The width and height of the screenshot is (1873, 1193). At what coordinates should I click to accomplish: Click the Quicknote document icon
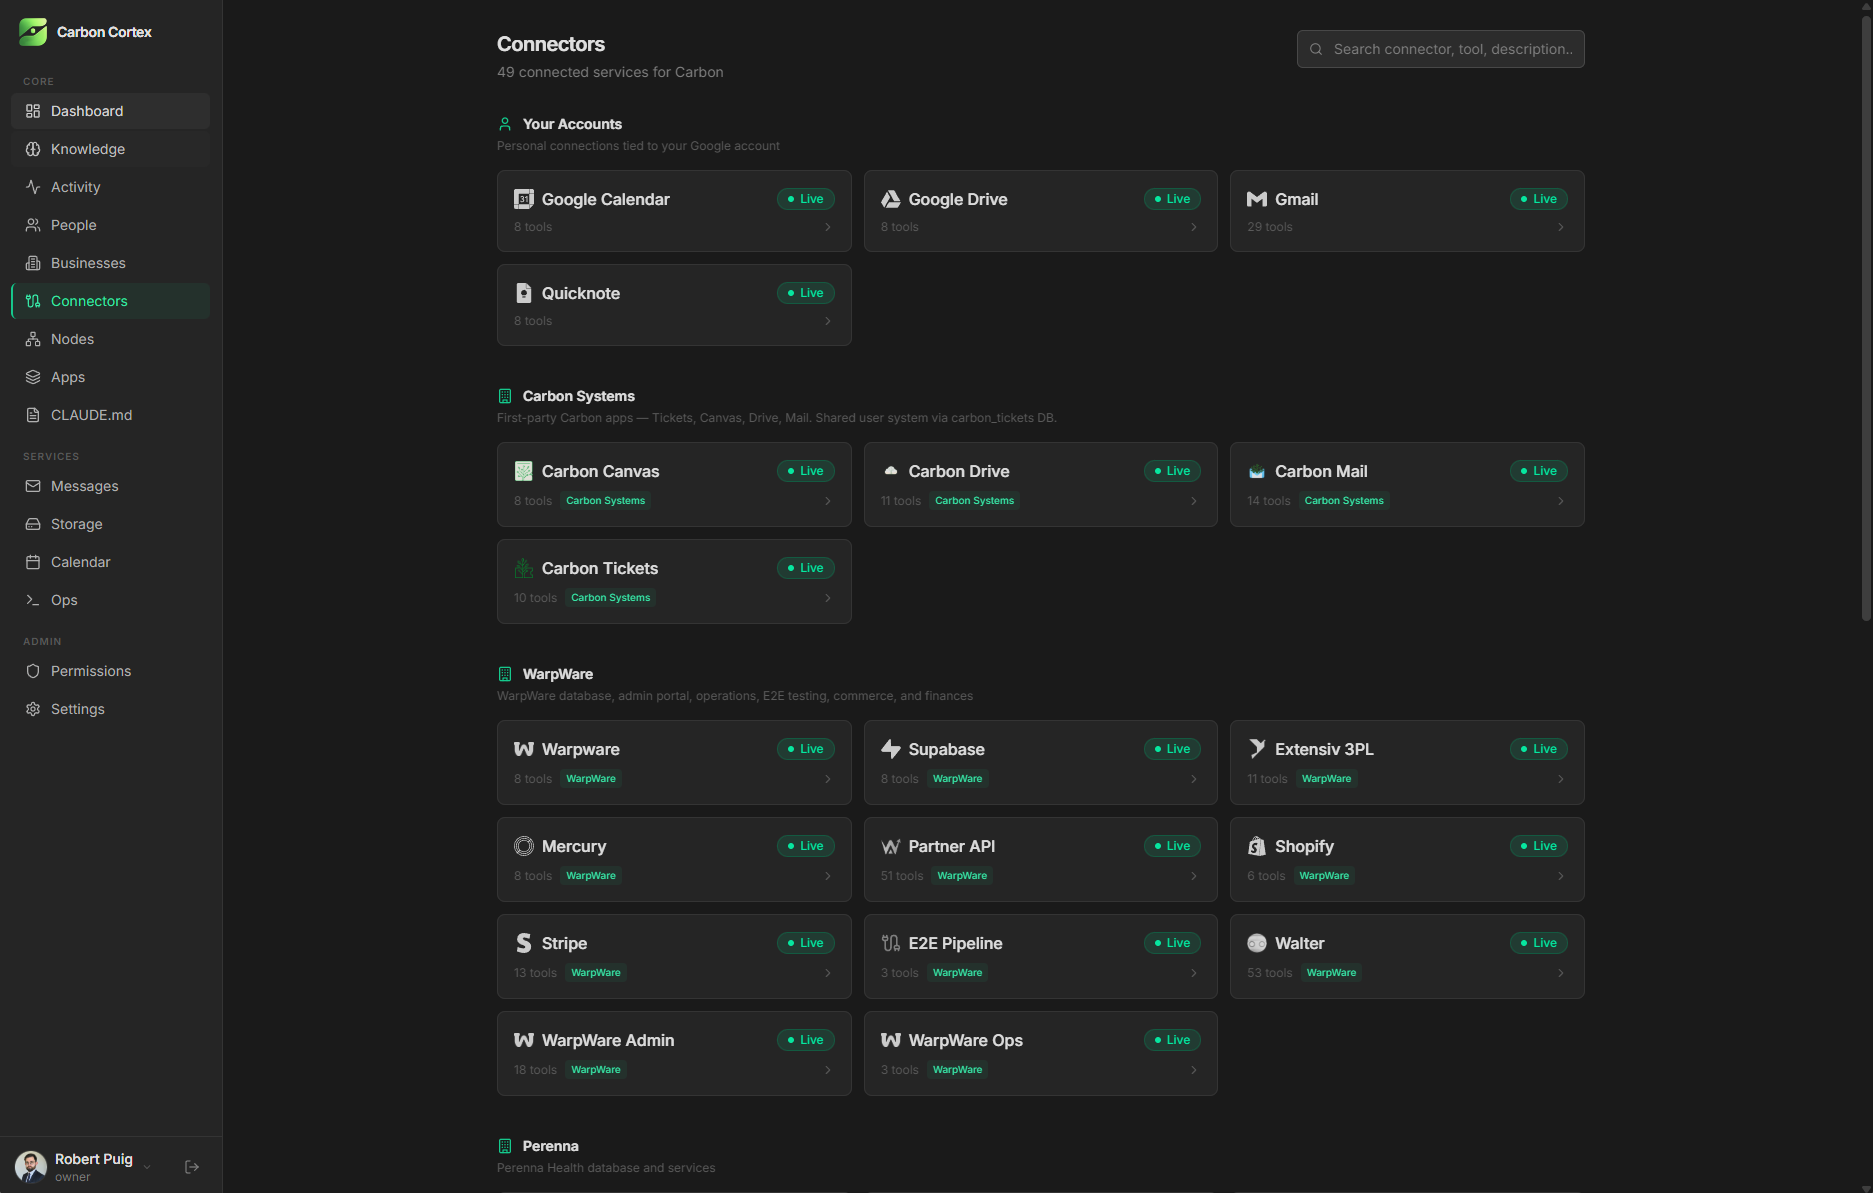point(524,293)
